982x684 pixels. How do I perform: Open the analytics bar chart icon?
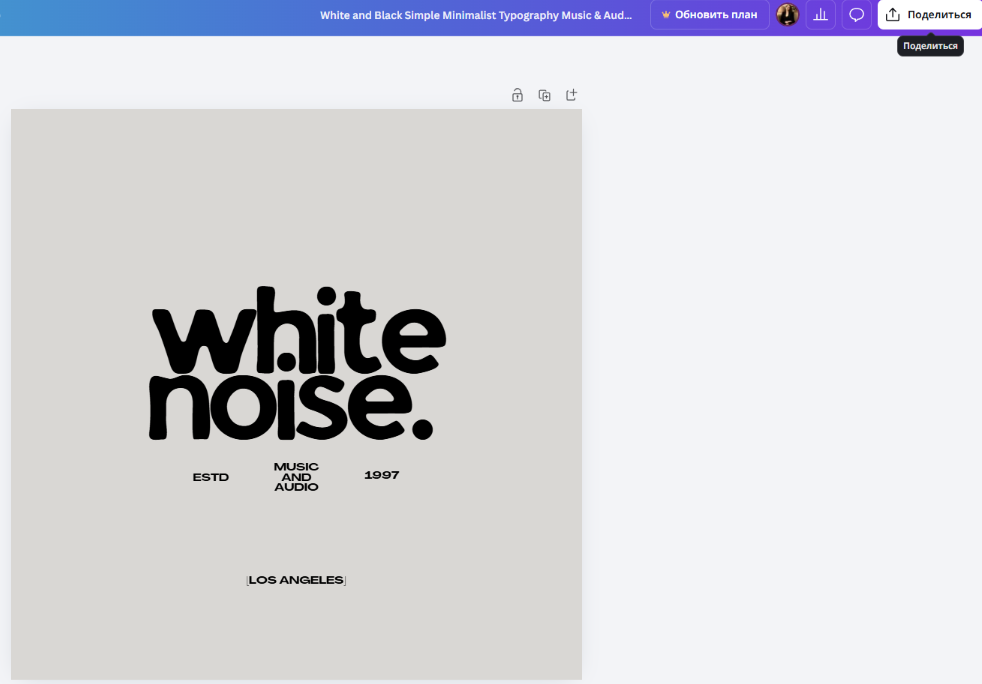(821, 15)
